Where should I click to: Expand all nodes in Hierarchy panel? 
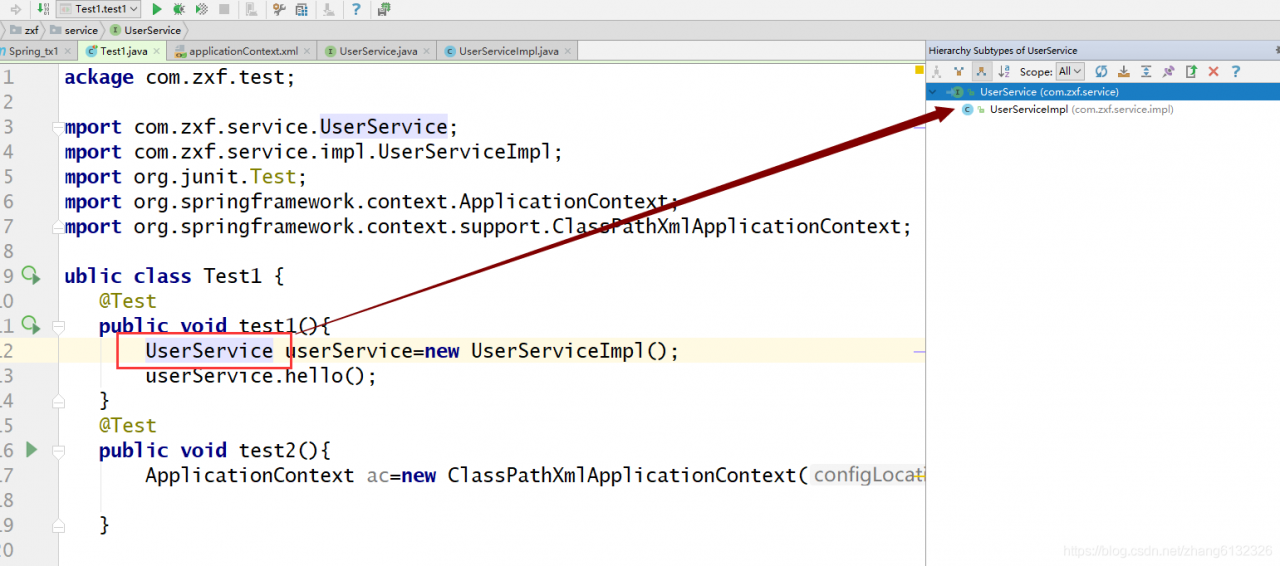click(1146, 71)
